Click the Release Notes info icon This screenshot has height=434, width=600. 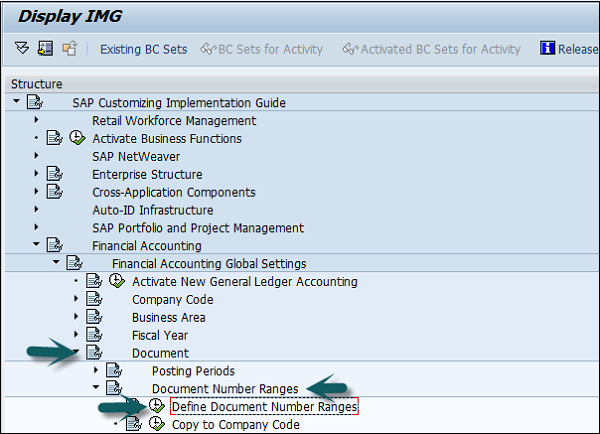pyautogui.click(x=547, y=49)
